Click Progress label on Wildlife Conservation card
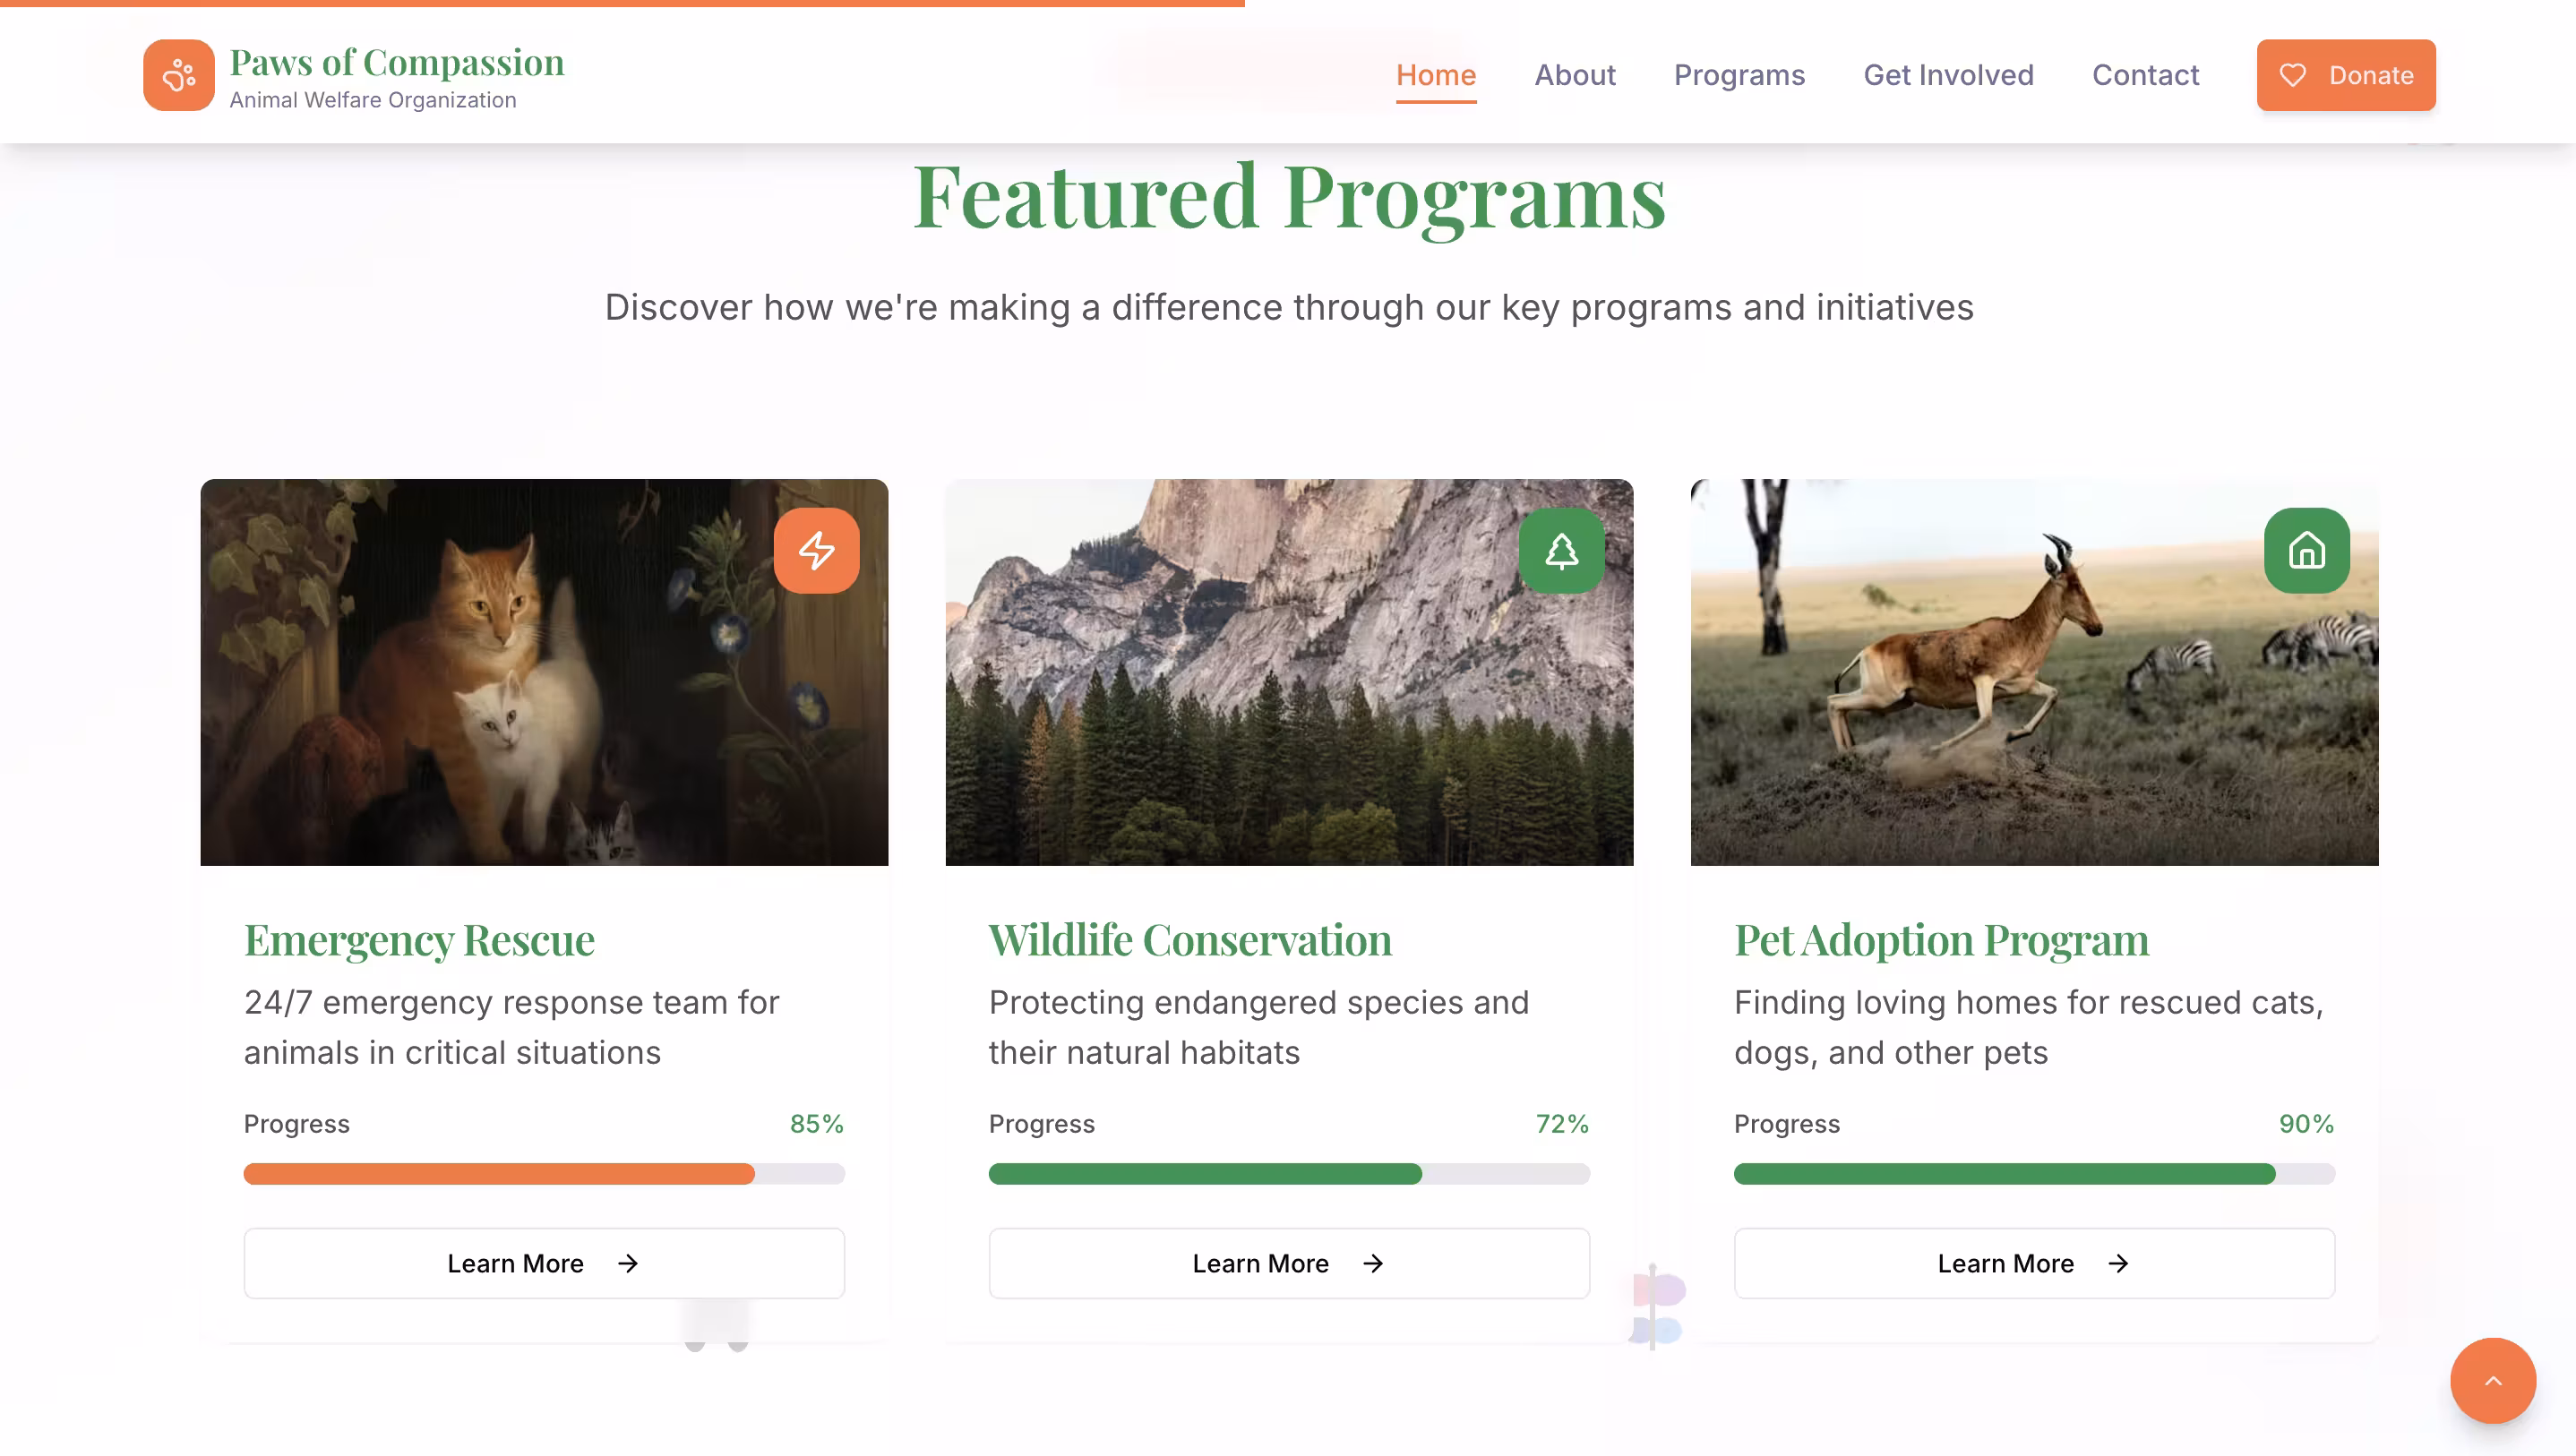Viewport: 2576px width, 1456px height. tap(1042, 1124)
